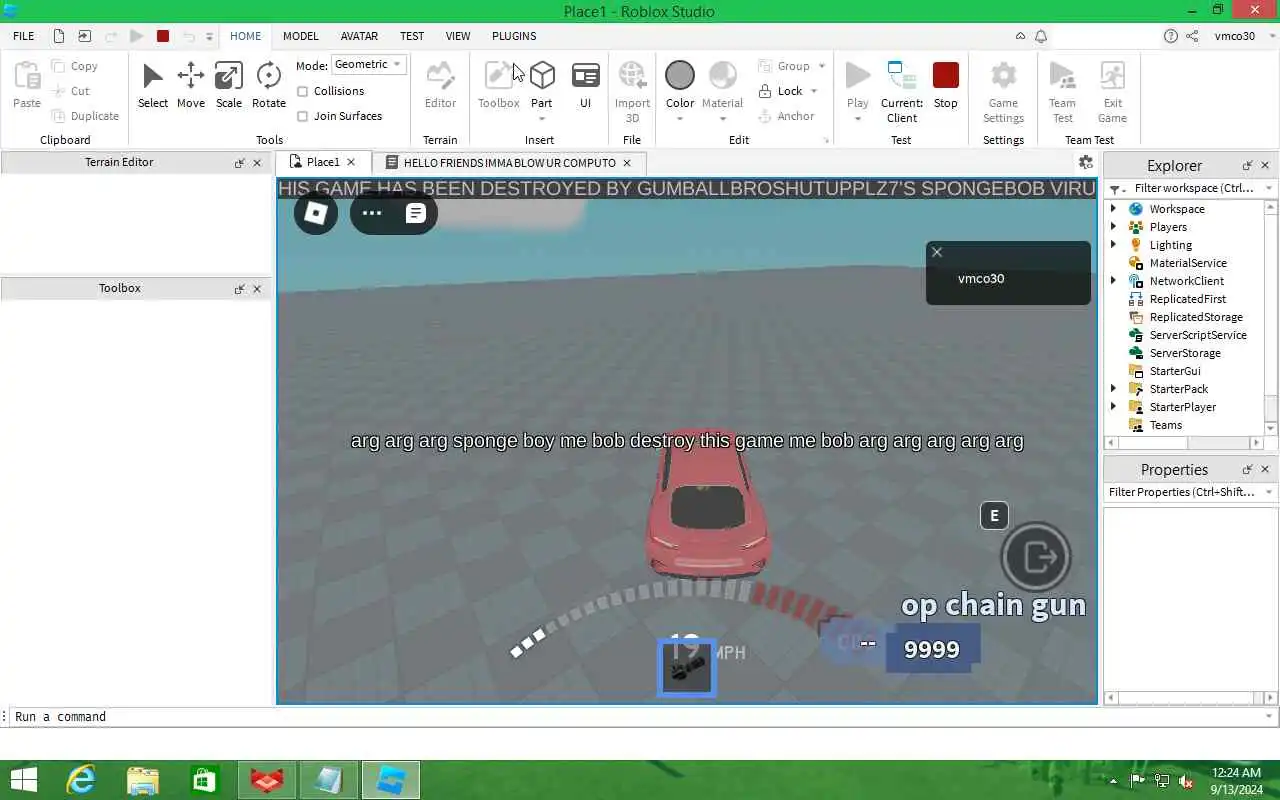
Task: Open the Terrain Editor icon
Action: [440, 85]
